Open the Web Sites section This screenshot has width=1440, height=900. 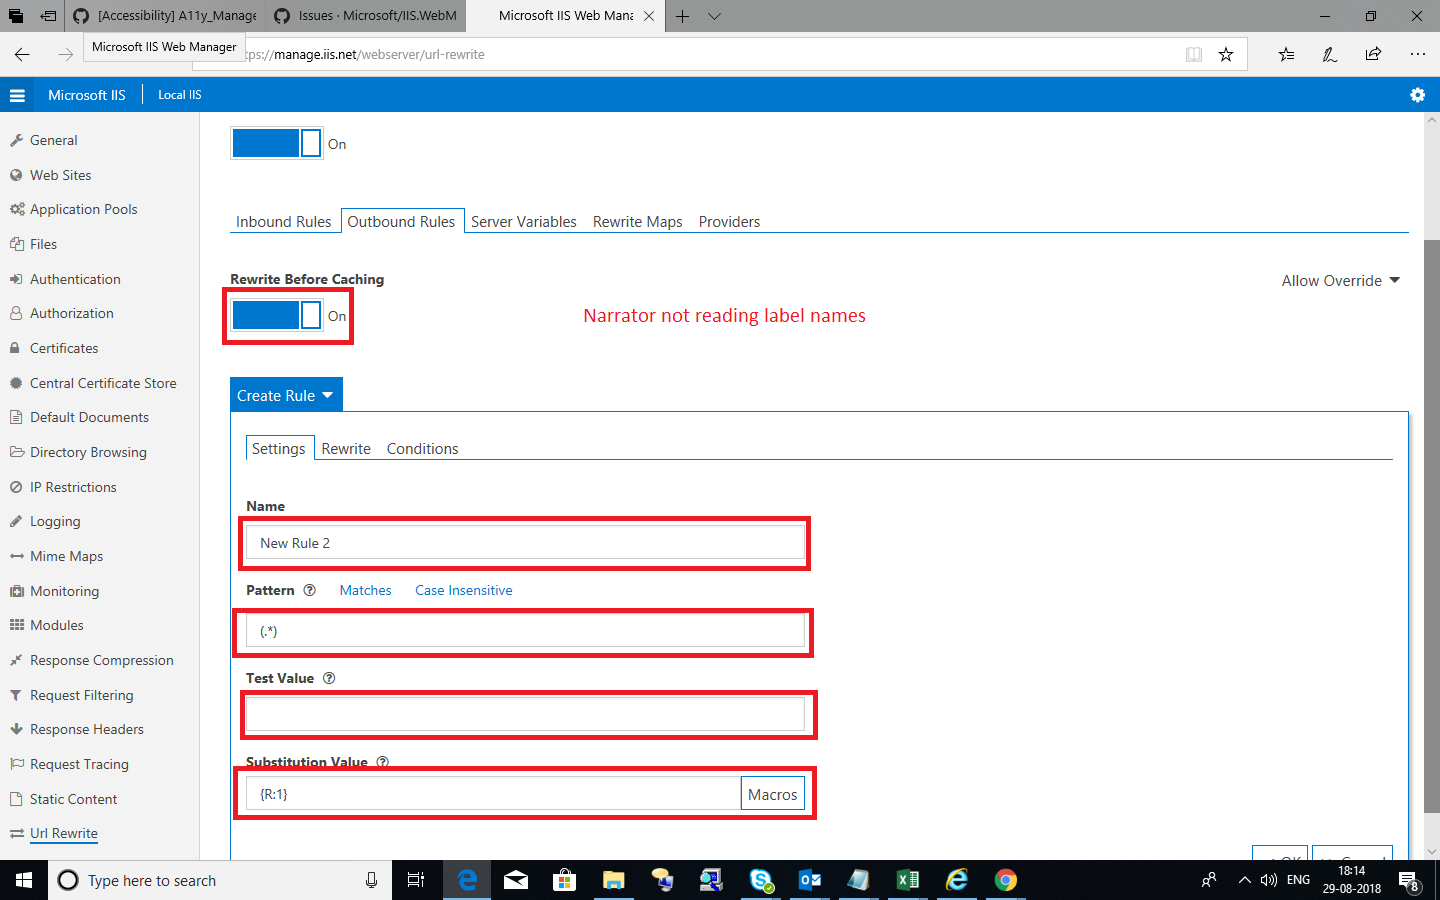coord(61,174)
